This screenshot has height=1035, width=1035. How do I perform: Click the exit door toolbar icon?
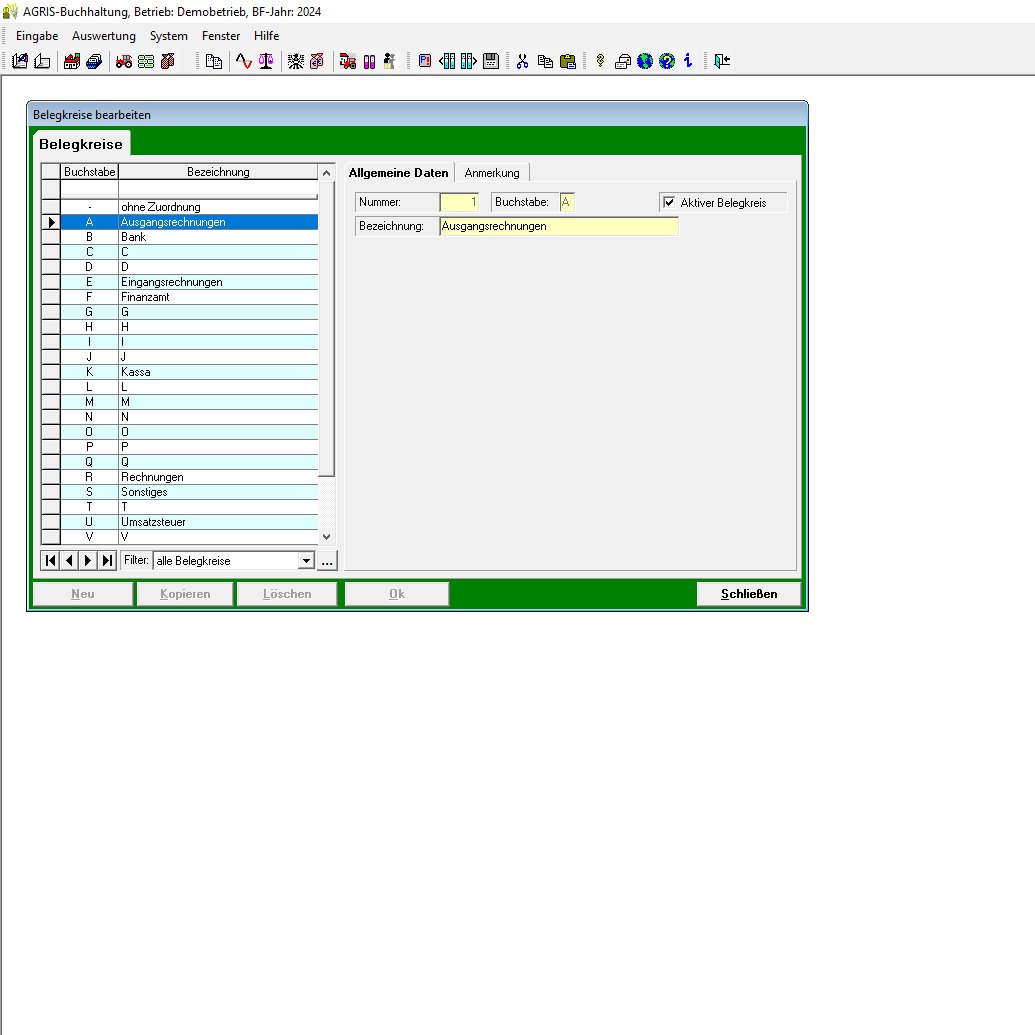tap(722, 61)
